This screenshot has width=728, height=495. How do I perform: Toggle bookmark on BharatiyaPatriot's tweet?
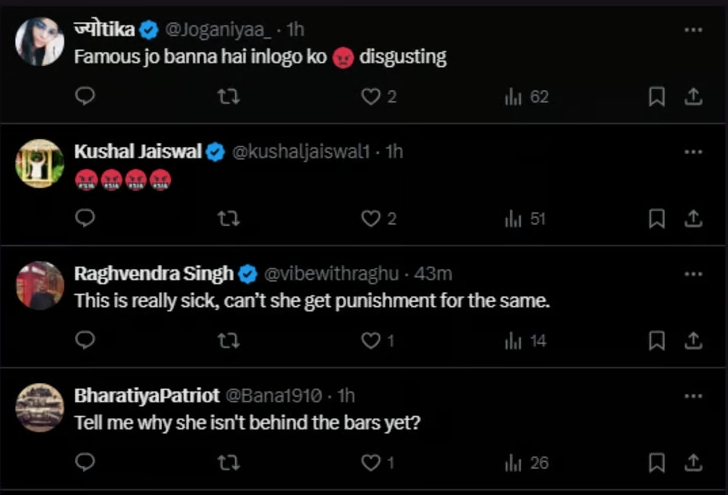(x=657, y=463)
